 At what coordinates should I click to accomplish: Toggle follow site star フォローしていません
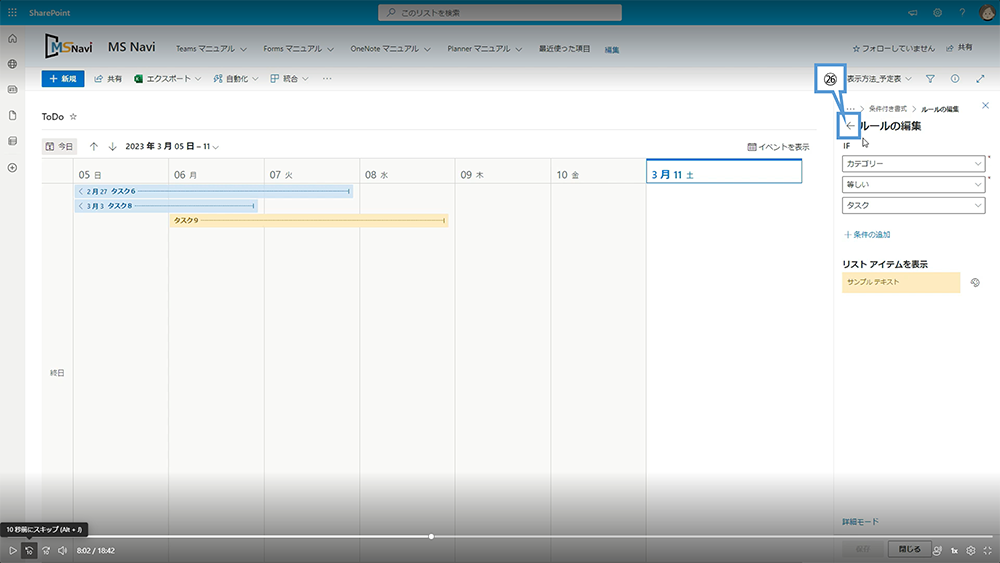(x=893, y=48)
